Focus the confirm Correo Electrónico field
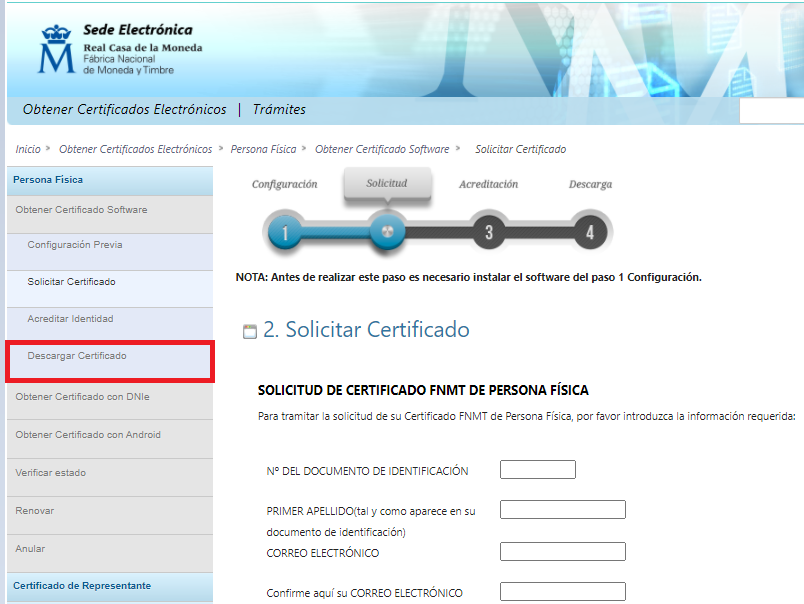Viewport: 804px width, 604px height. [x=562, y=592]
